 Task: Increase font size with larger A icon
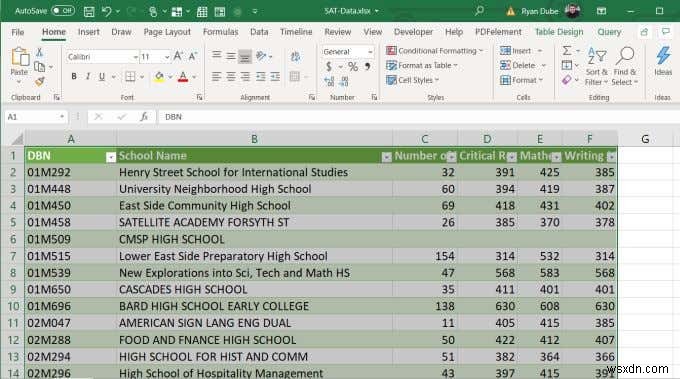tap(178, 56)
